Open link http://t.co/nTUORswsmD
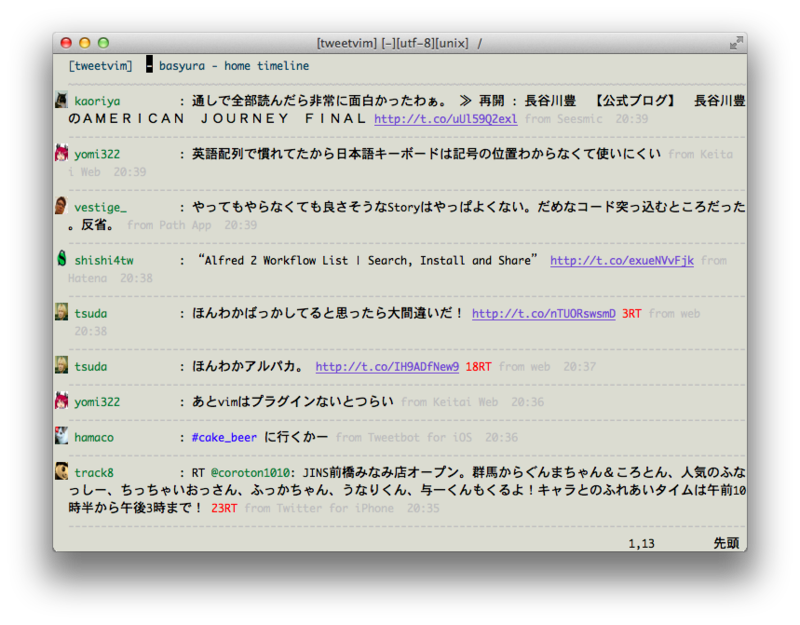Image resolution: width=800 pixels, height=625 pixels. [543, 314]
